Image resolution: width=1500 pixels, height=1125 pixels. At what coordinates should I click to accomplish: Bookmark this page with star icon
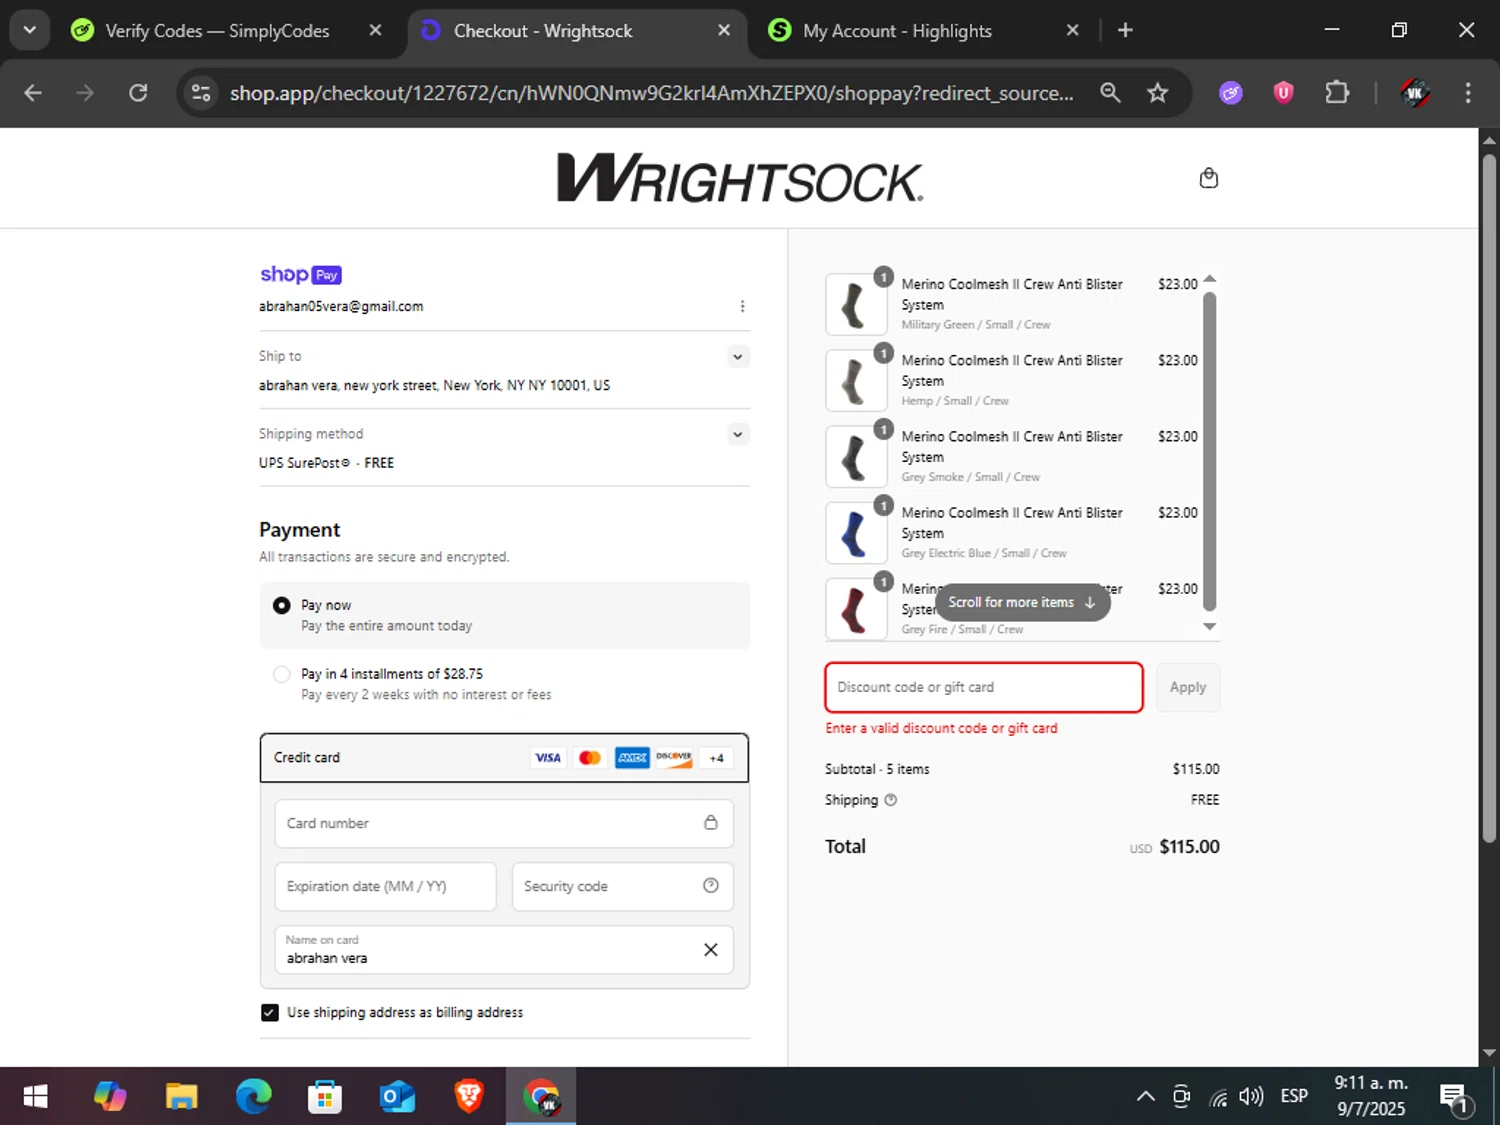[x=1157, y=93]
